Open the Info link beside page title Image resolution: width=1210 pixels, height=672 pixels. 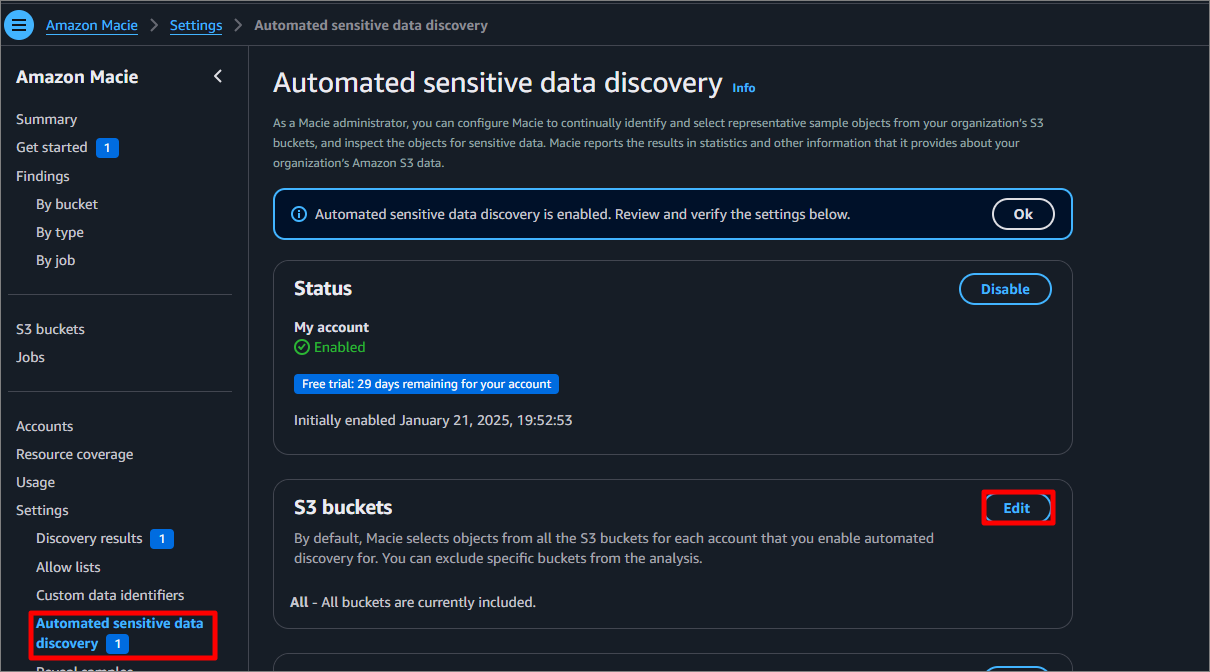click(744, 88)
